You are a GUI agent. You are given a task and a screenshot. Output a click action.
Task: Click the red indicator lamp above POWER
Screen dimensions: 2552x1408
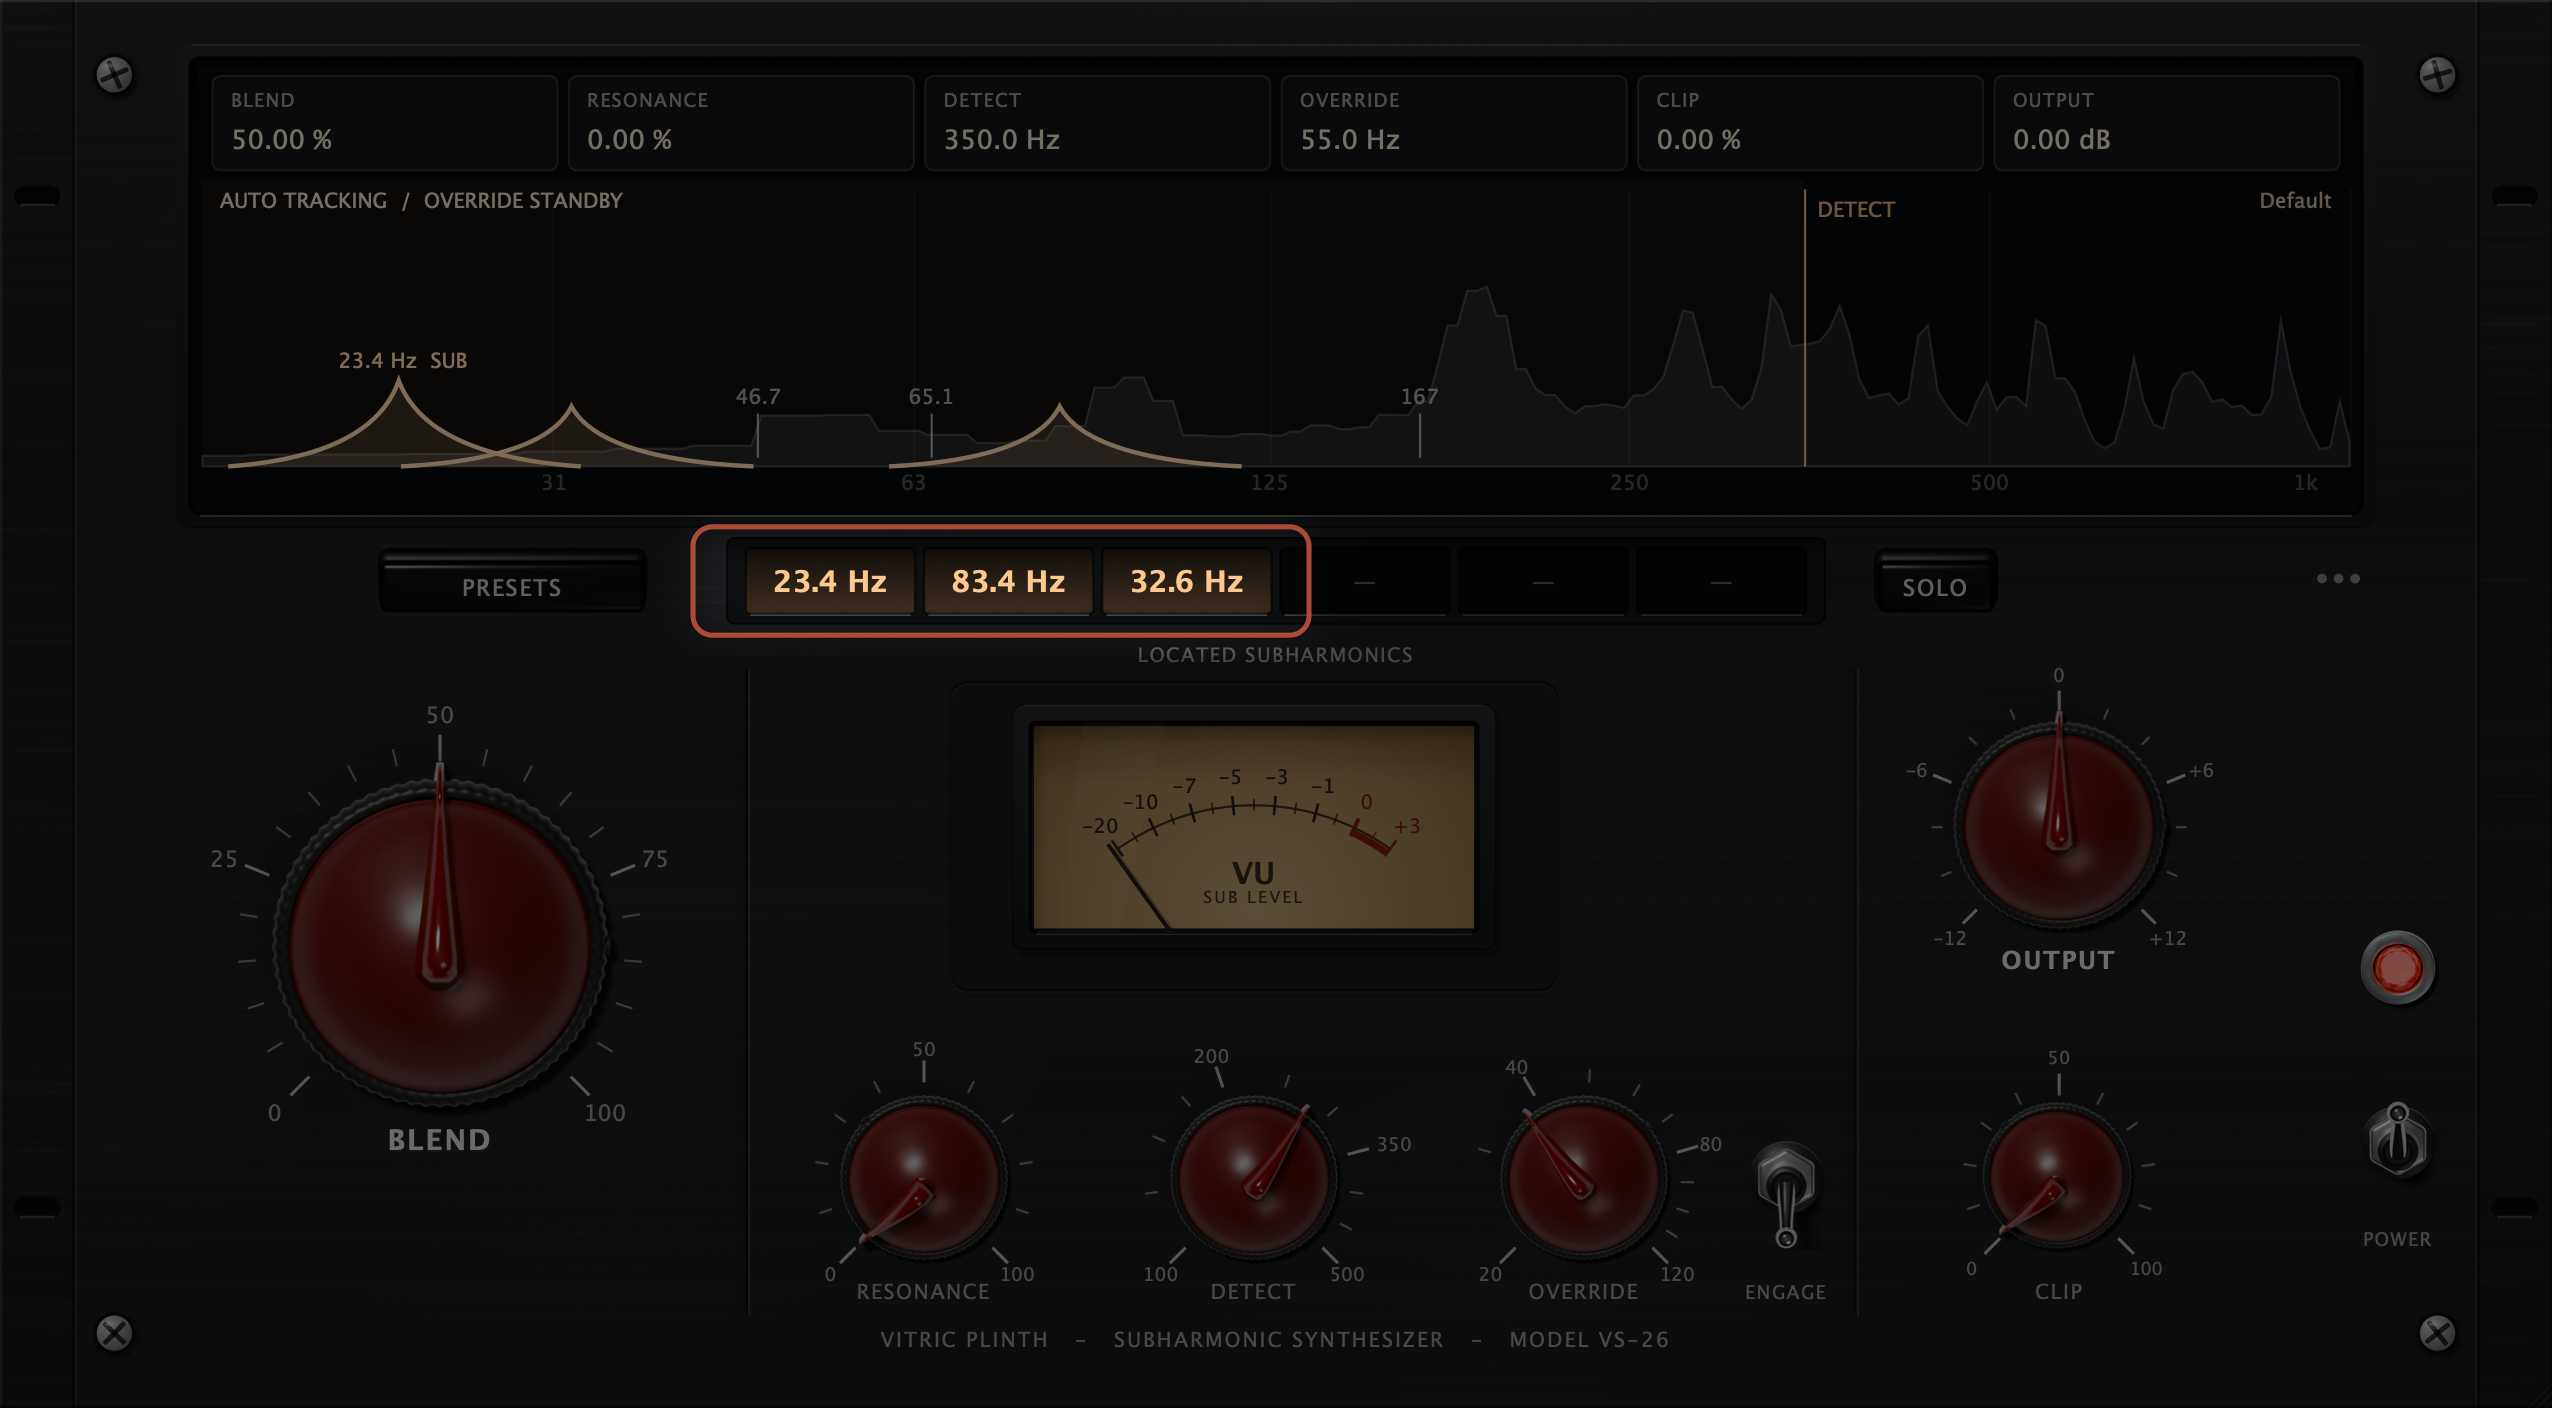point(2397,967)
